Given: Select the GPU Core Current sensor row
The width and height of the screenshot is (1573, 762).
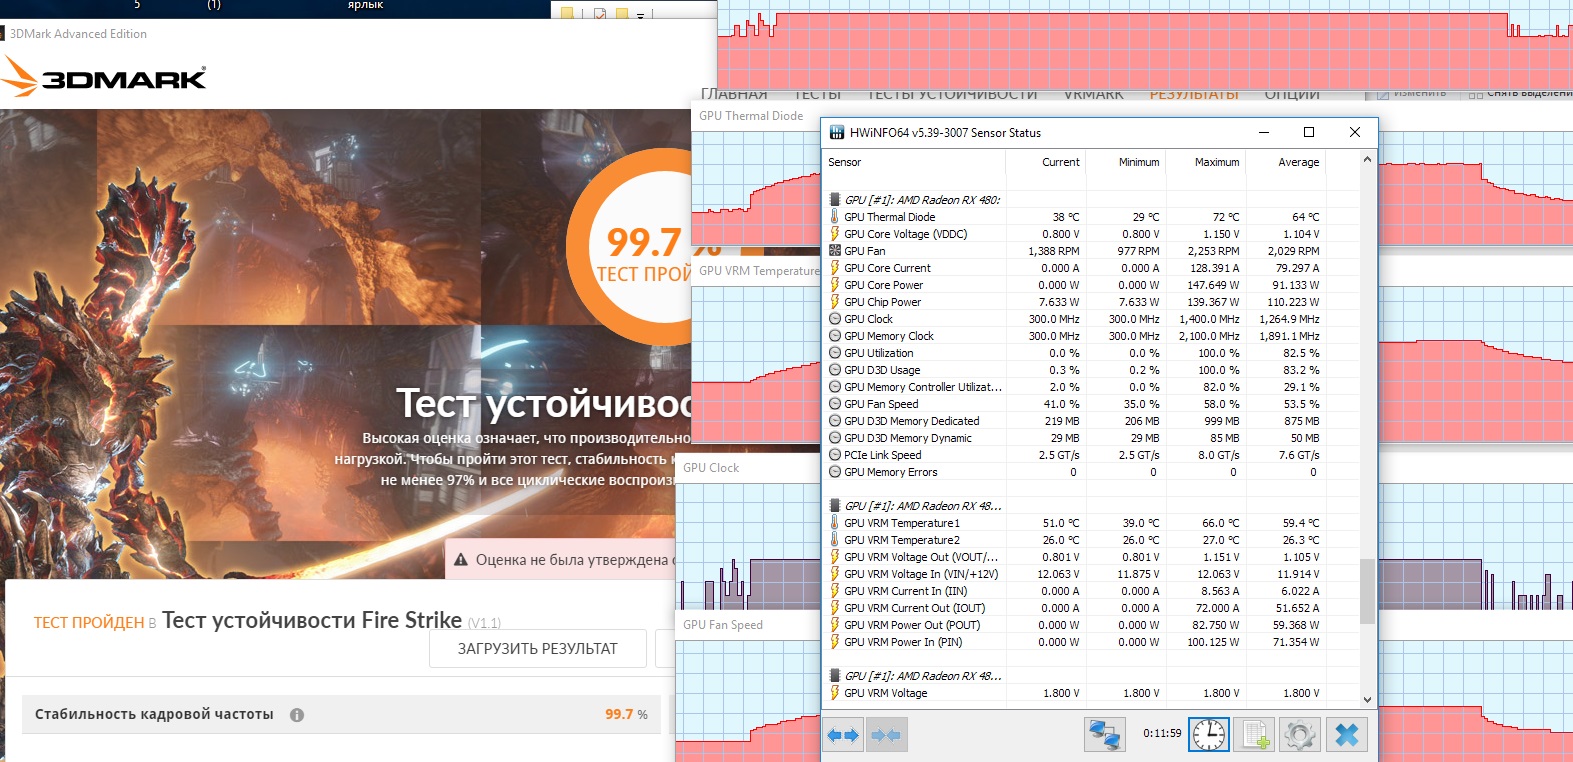Looking at the screenshot, I should click(1091, 268).
